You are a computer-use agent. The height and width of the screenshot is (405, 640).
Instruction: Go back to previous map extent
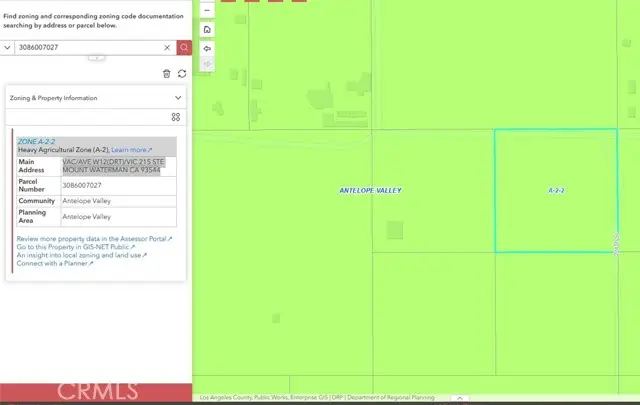206,47
